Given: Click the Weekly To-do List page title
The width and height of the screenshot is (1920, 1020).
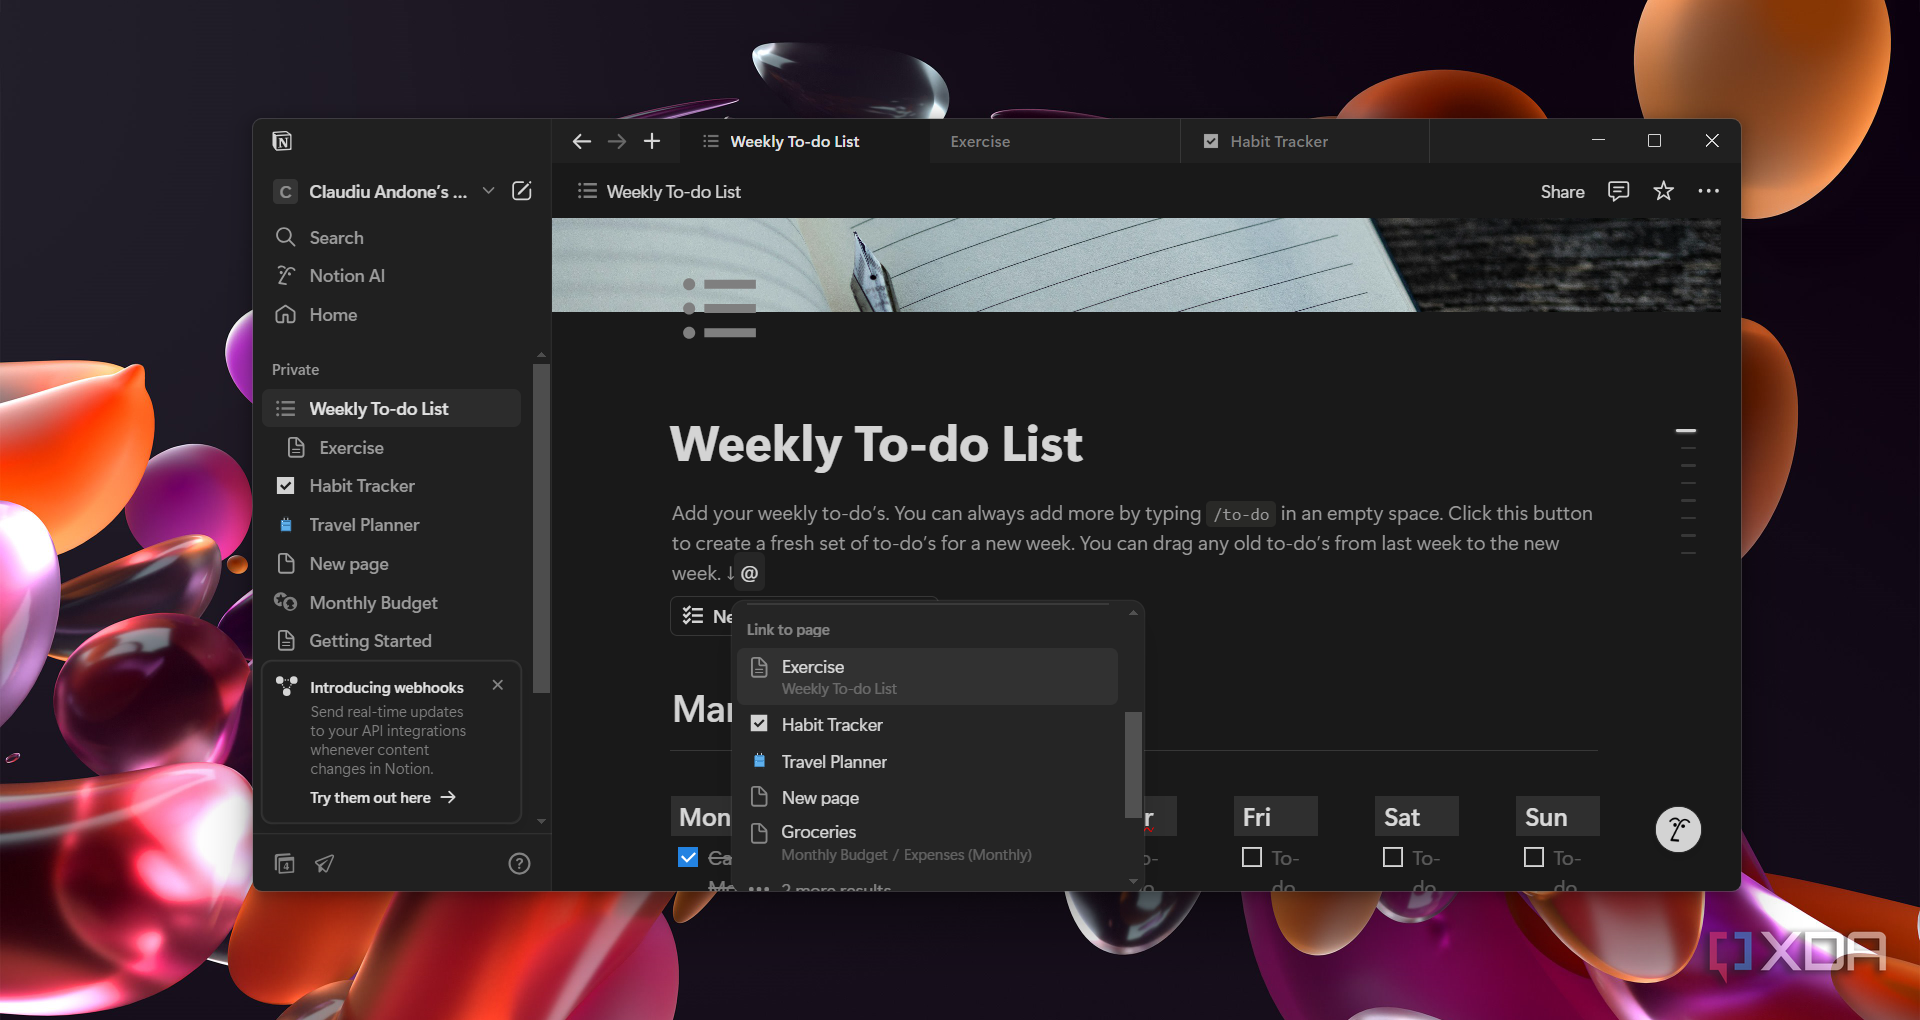Looking at the screenshot, I should [x=876, y=444].
